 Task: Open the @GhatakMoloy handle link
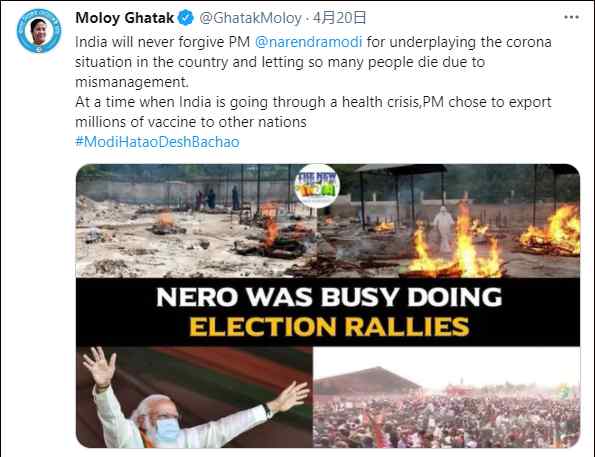[x=250, y=18]
